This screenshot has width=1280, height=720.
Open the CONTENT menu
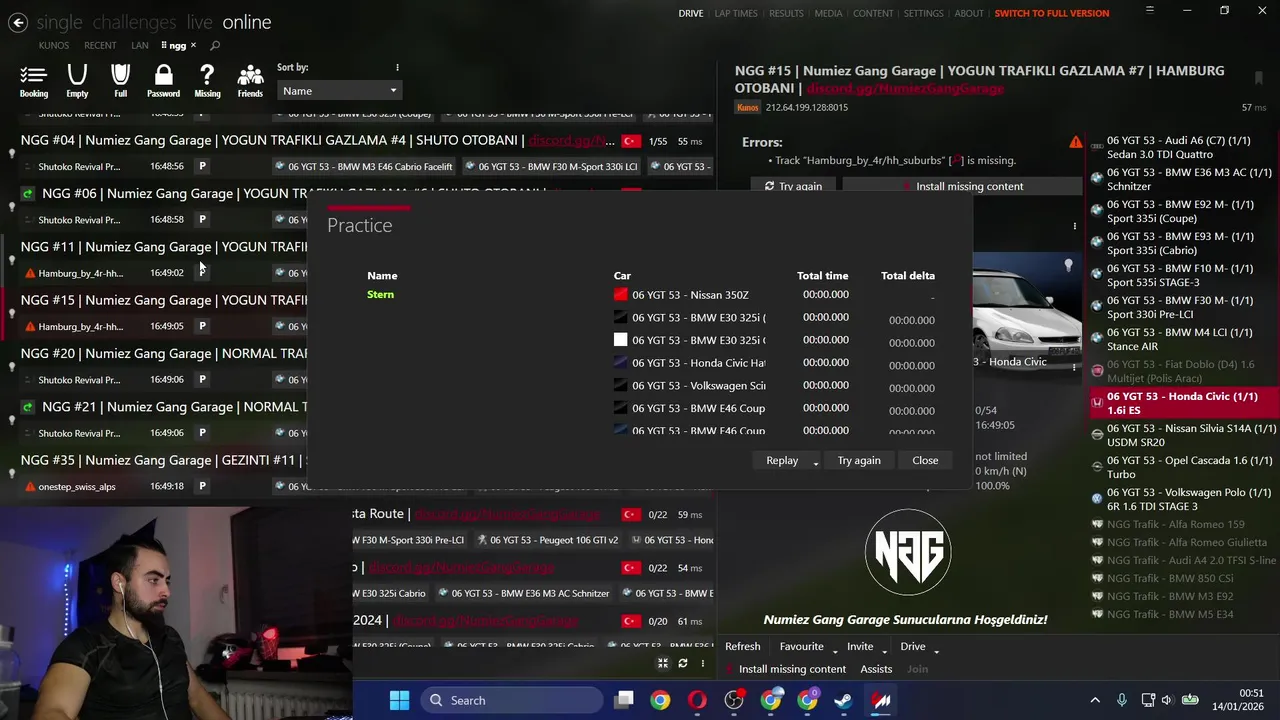click(873, 13)
